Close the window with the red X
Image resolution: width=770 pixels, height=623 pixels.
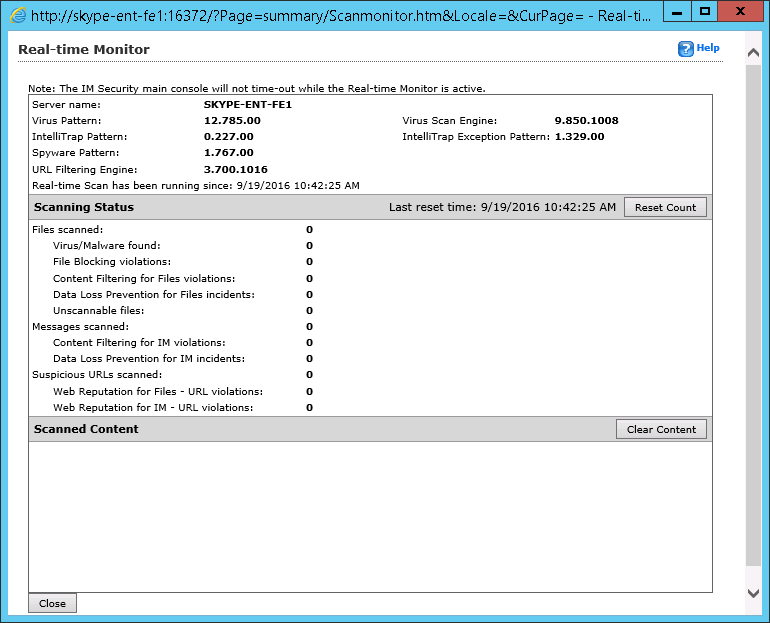click(744, 12)
